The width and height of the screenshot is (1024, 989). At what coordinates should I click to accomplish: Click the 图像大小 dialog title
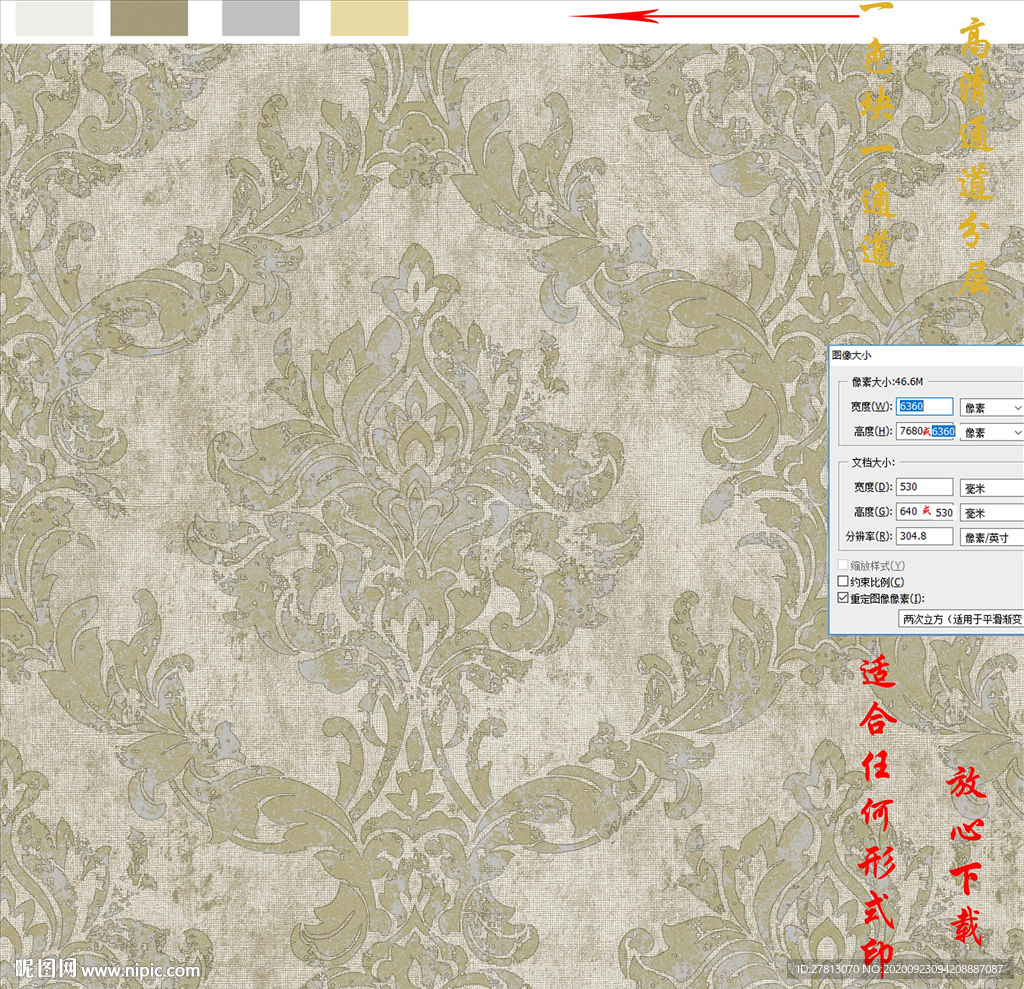pos(852,355)
